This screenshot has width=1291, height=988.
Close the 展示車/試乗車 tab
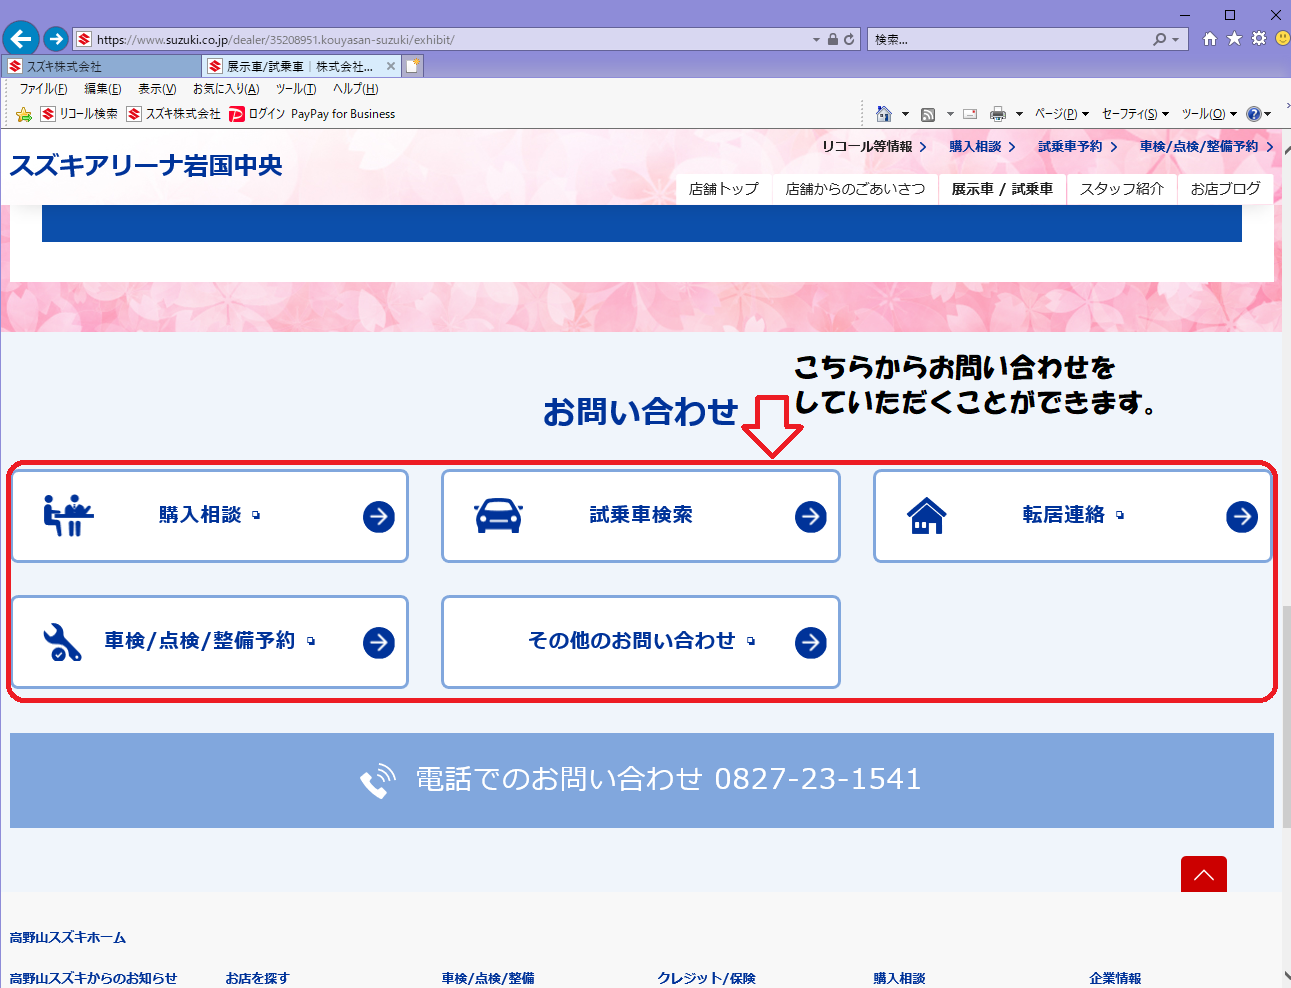391,66
